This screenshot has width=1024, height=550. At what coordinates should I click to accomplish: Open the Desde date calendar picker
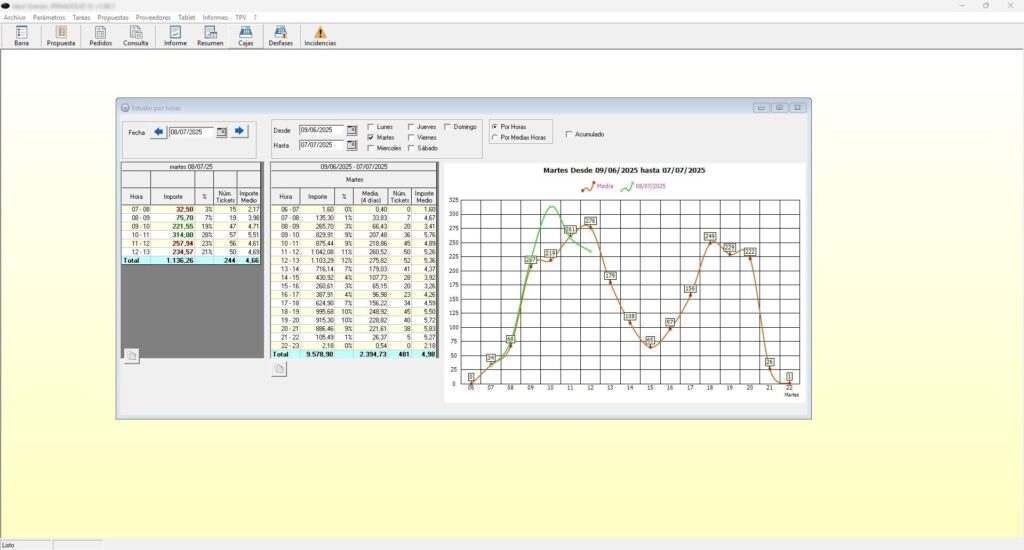(352, 131)
